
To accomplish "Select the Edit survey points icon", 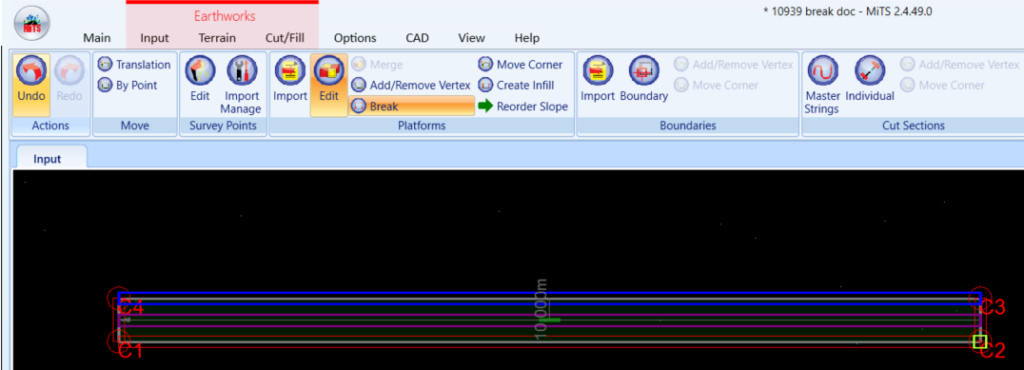I will click(x=200, y=70).
